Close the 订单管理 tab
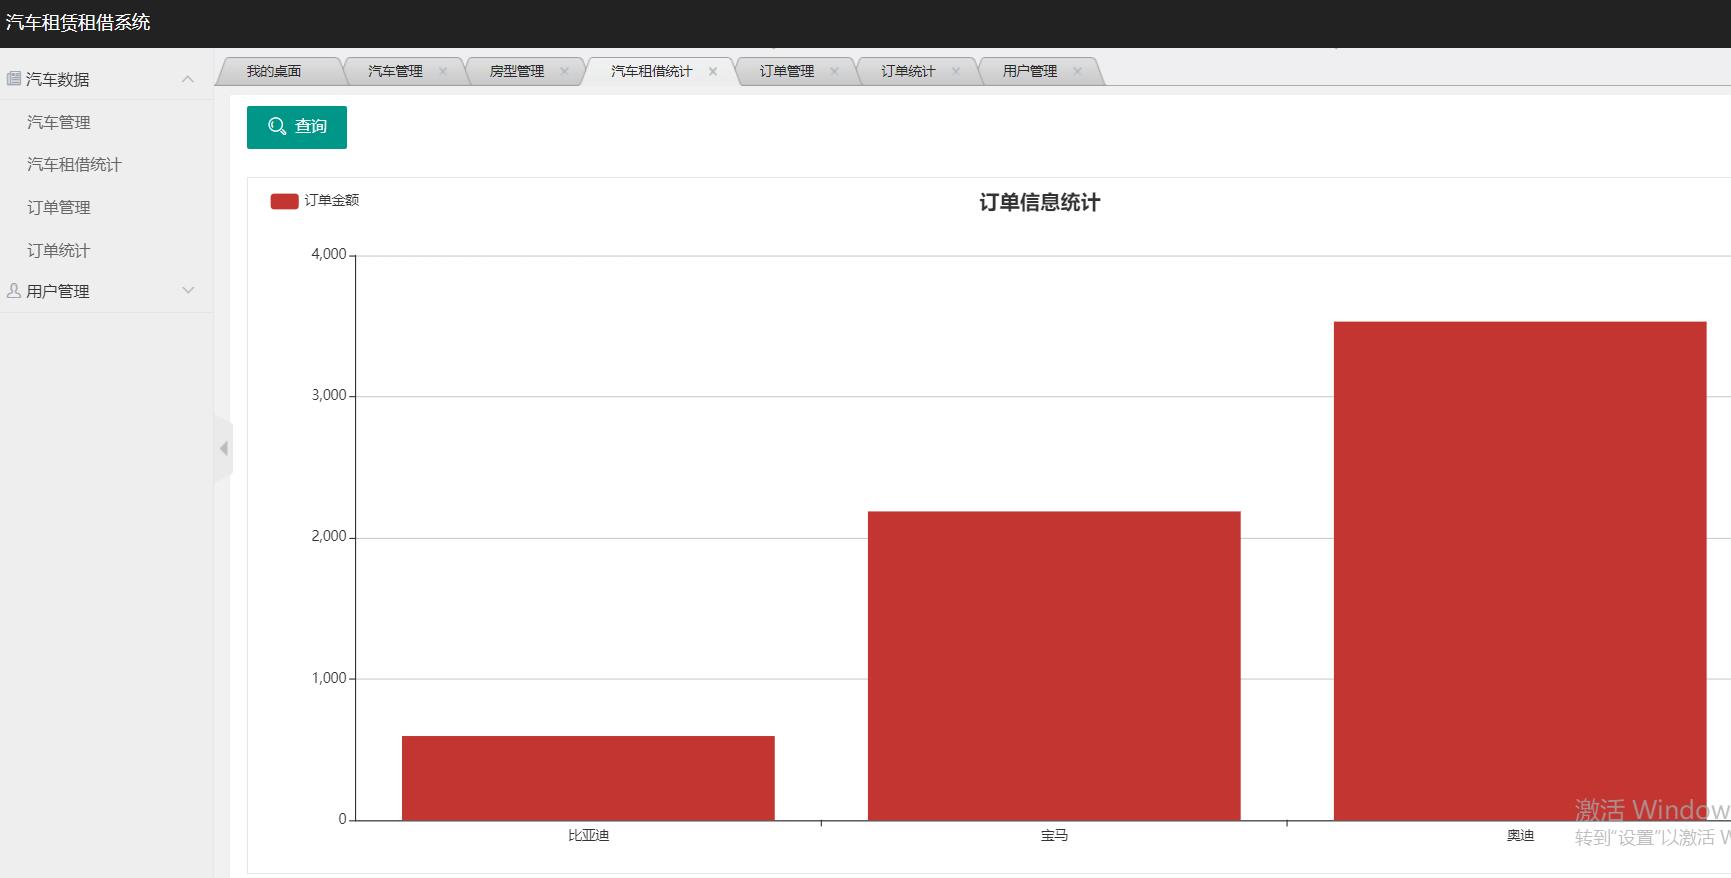 [834, 71]
